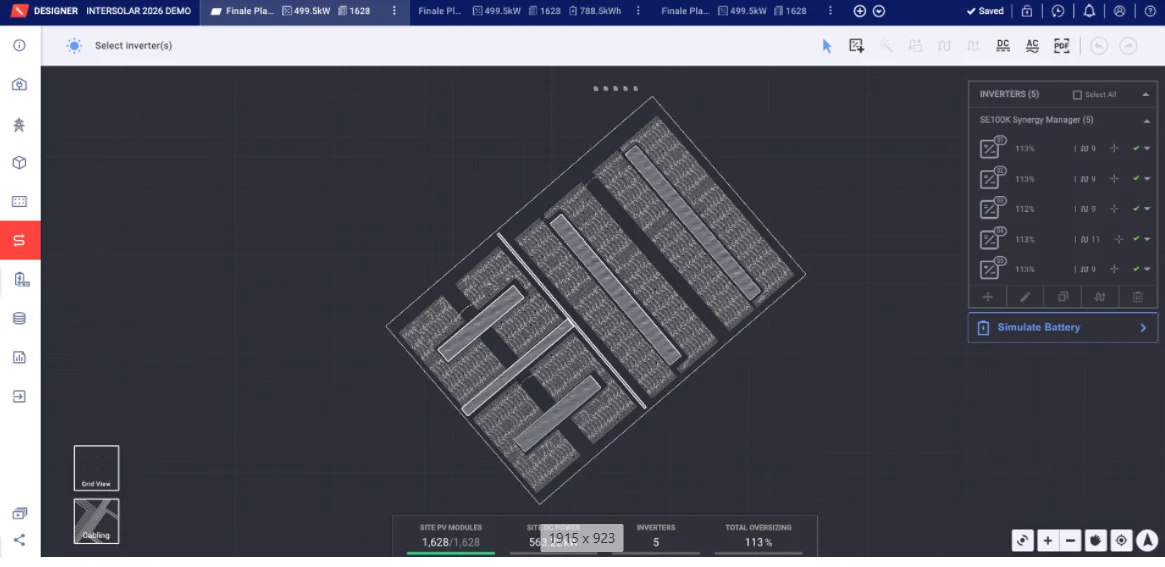This screenshot has width=1165, height=567.
Task: Click the north compass arrow control
Action: click(1147, 540)
